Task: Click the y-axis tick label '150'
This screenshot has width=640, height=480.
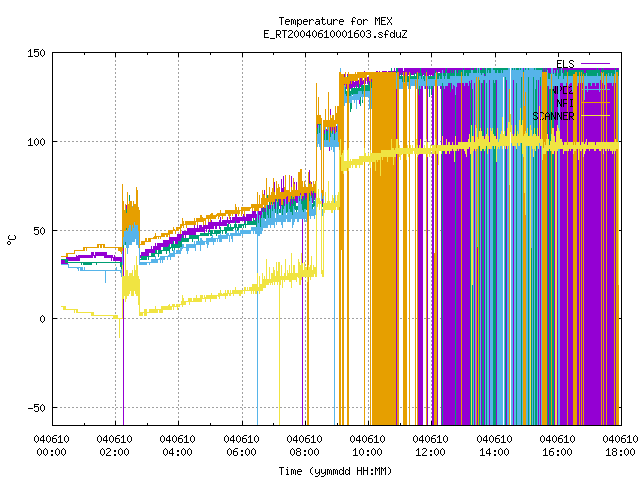Action: [36, 53]
